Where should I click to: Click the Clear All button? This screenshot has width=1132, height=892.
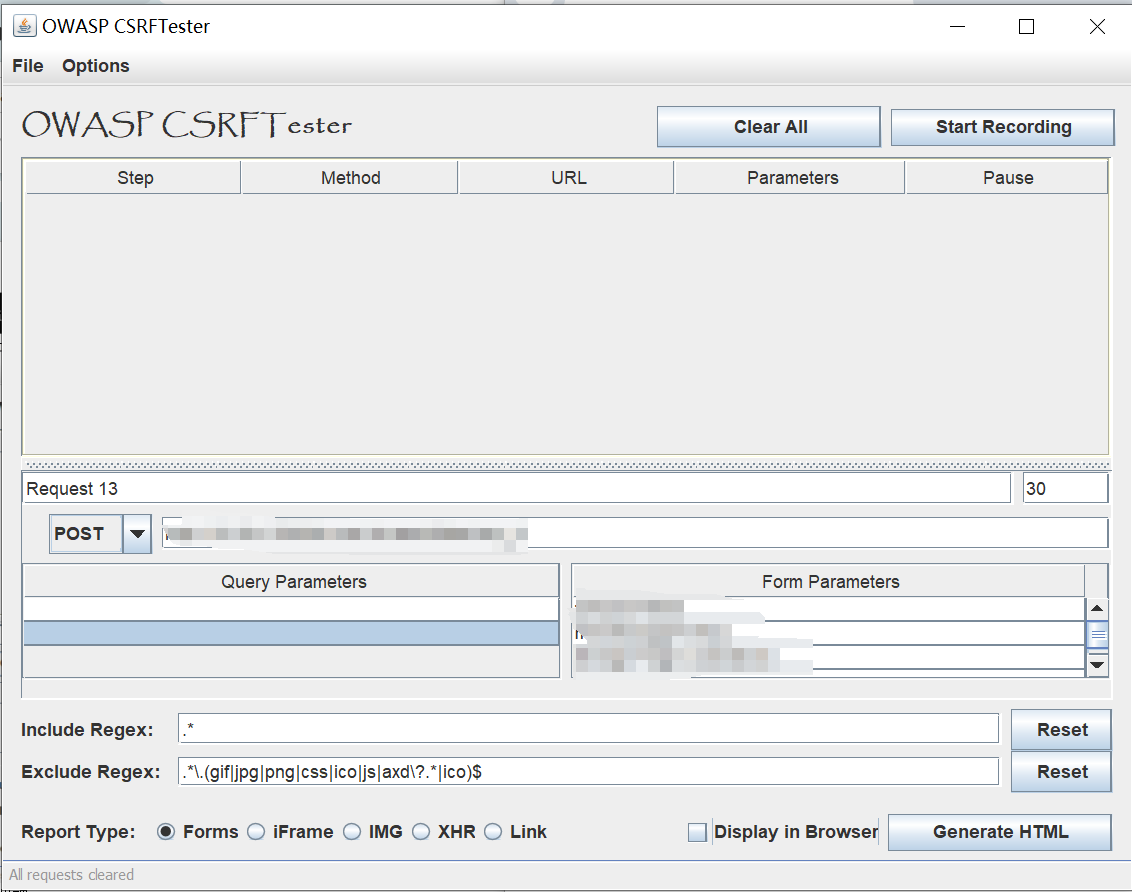click(x=769, y=127)
